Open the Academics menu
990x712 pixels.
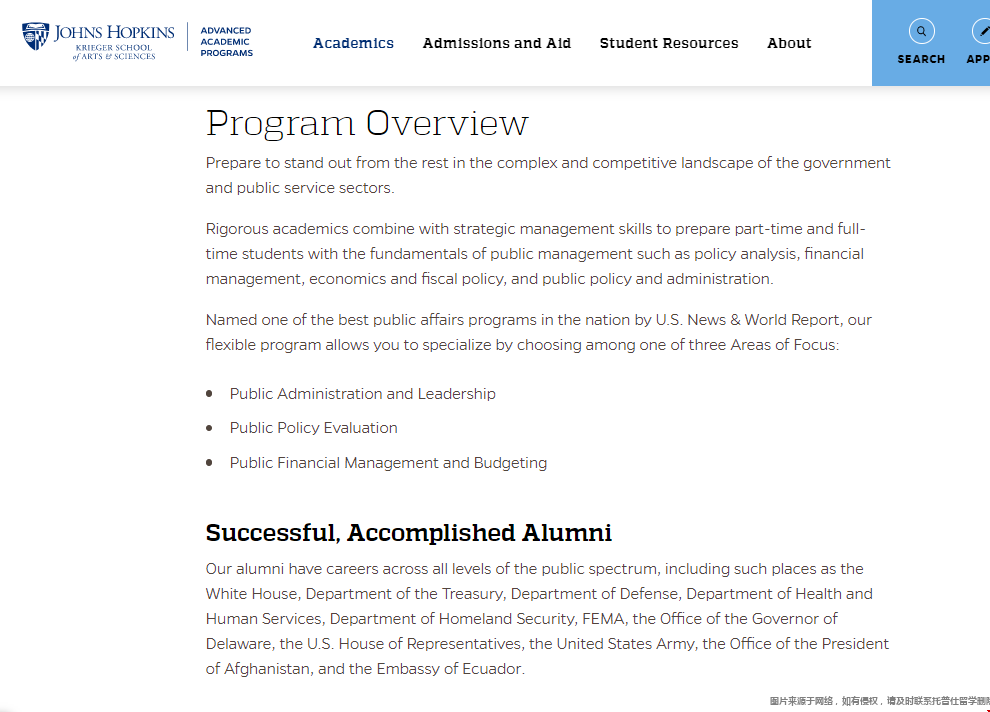(x=353, y=43)
